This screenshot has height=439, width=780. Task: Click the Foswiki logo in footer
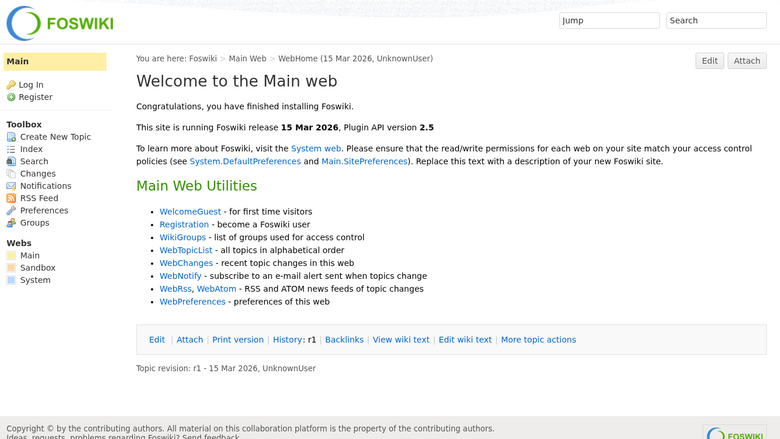pos(735,432)
